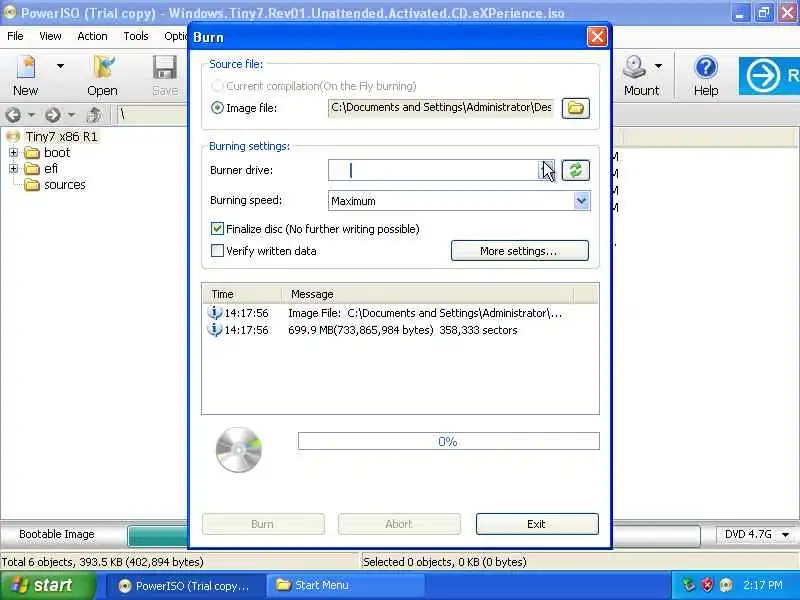Click the Bootable Image status label
The width and height of the screenshot is (800, 600).
[x=57, y=534]
